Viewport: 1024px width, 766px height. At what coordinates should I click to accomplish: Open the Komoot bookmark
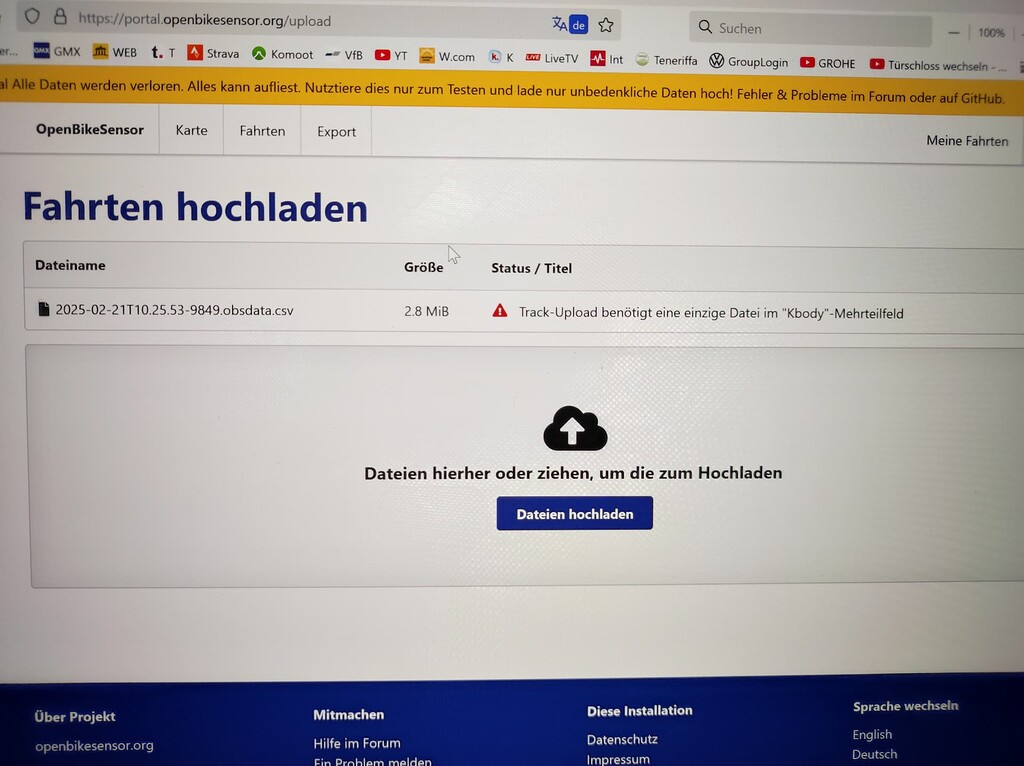(282, 54)
